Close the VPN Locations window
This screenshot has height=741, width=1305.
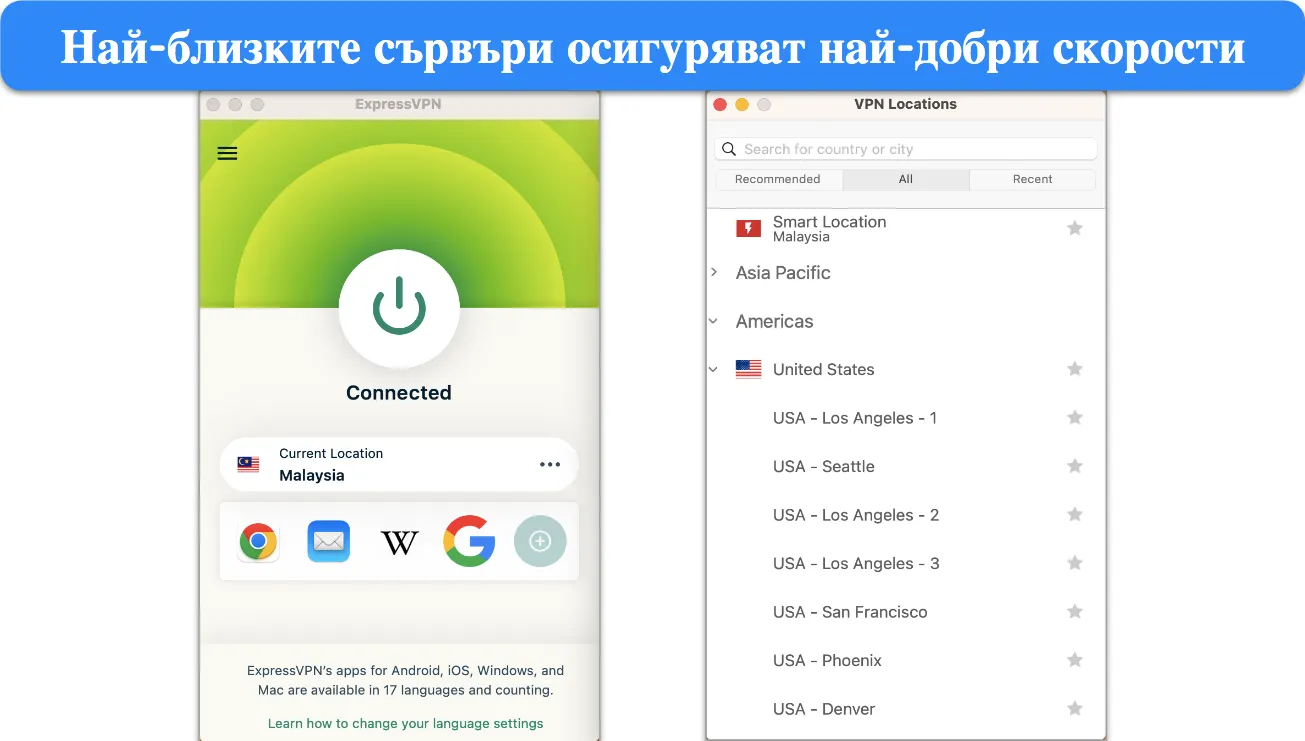click(720, 104)
